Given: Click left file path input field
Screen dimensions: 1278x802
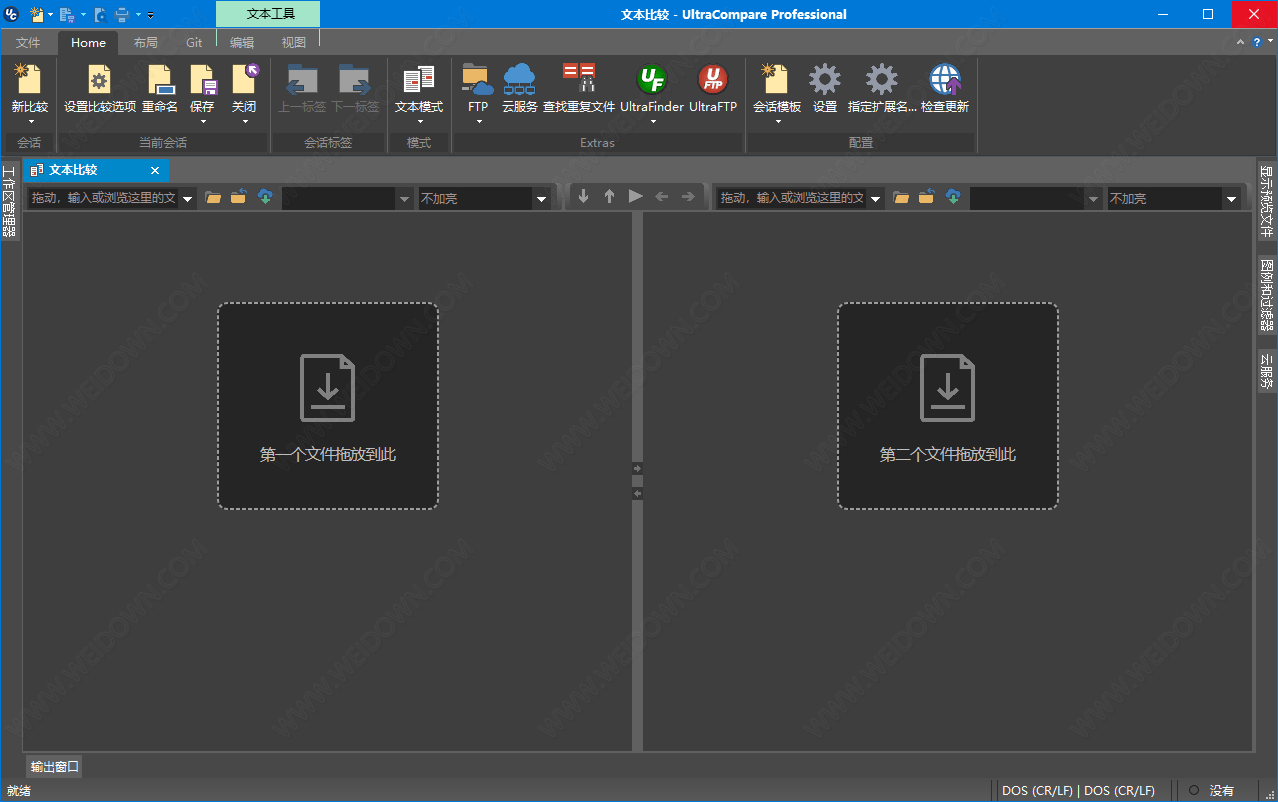Looking at the screenshot, I should pos(103,199).
